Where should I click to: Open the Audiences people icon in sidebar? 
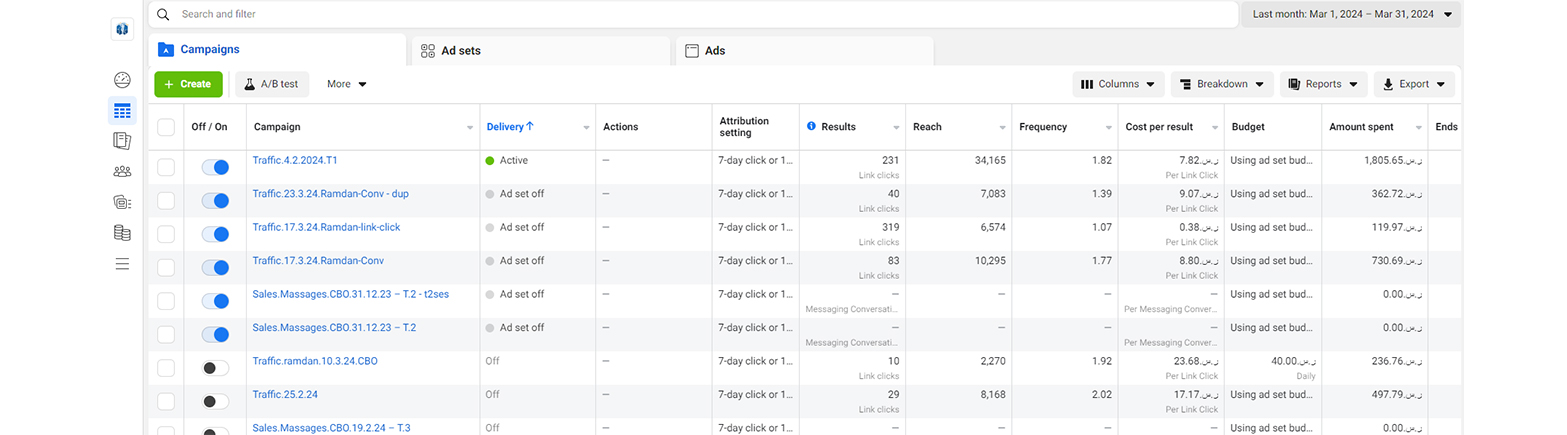[x=122, y=171]
